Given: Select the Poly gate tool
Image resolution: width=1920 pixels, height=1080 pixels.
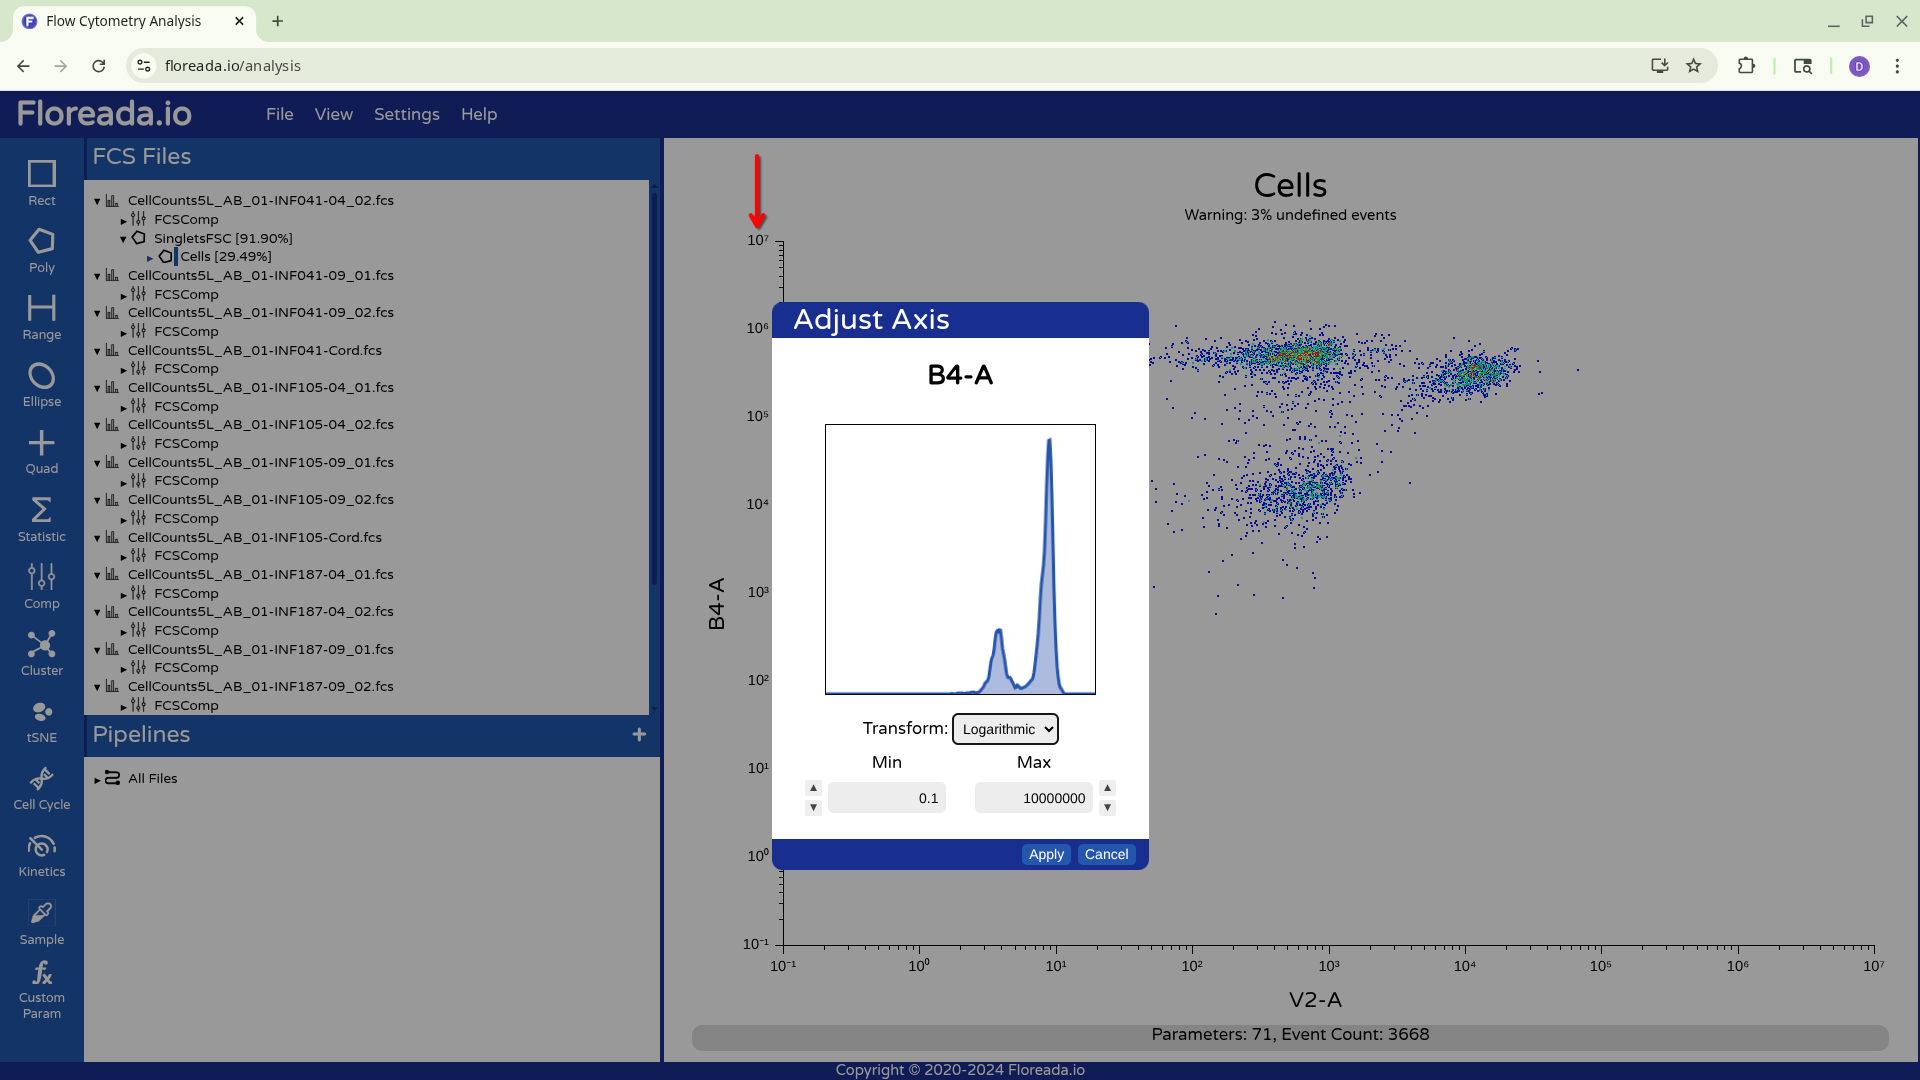Looking at the screenshot, I should [41, 250].
